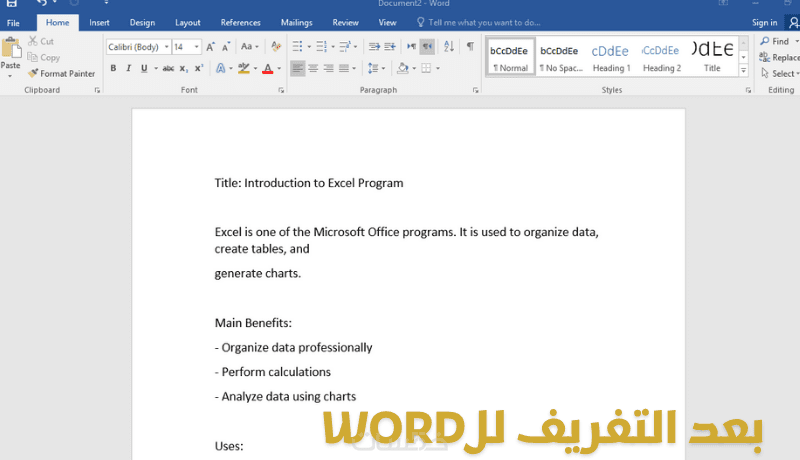Image resolution: width=800 pixels, height=460 pixels.
Task: Switch to the Review tab
Action: coord(345,22)
